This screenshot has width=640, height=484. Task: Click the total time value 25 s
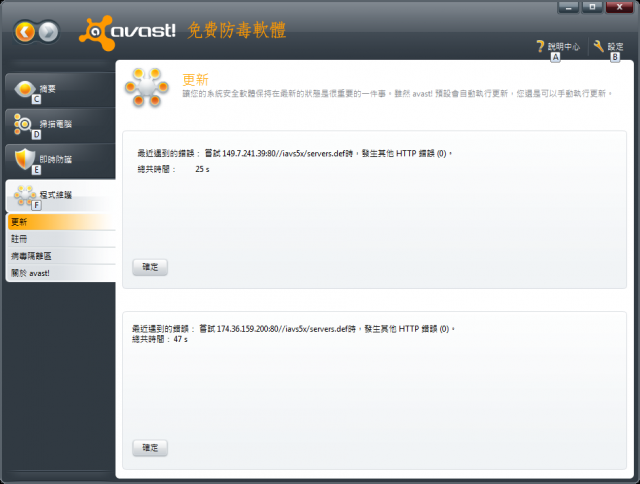pos(202,169)
